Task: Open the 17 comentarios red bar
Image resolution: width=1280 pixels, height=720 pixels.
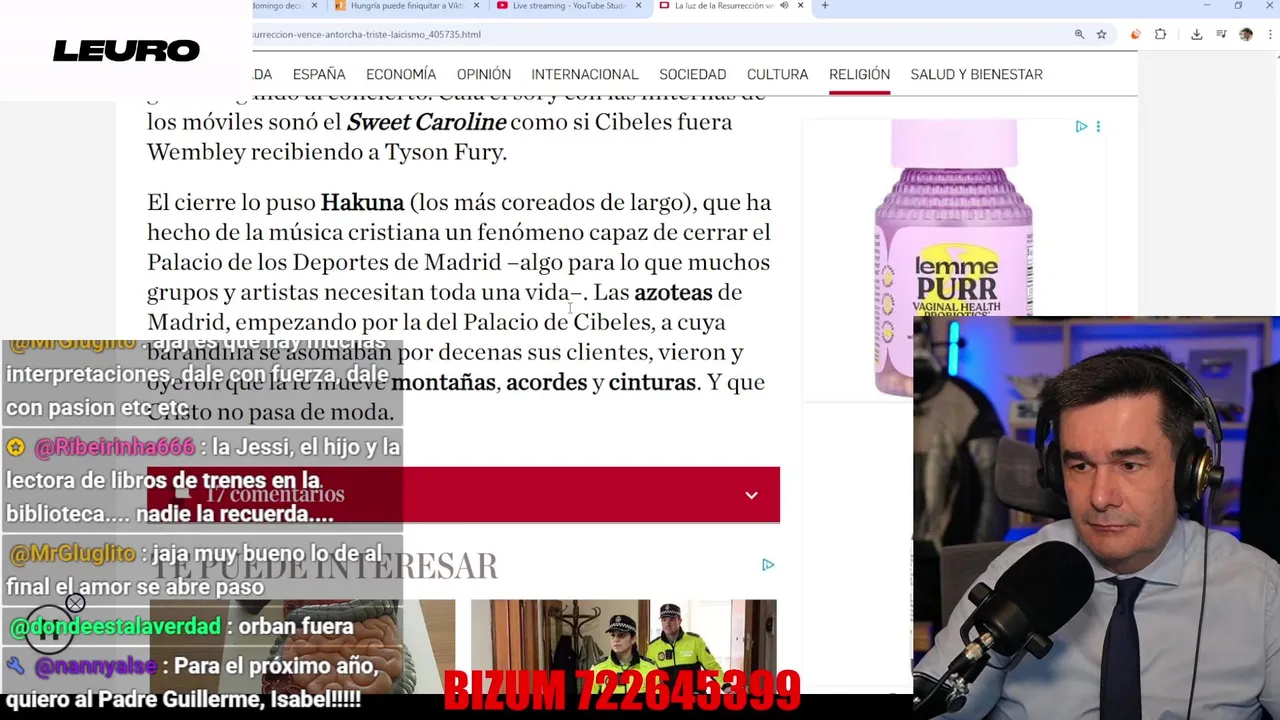Action: [463, 495]
